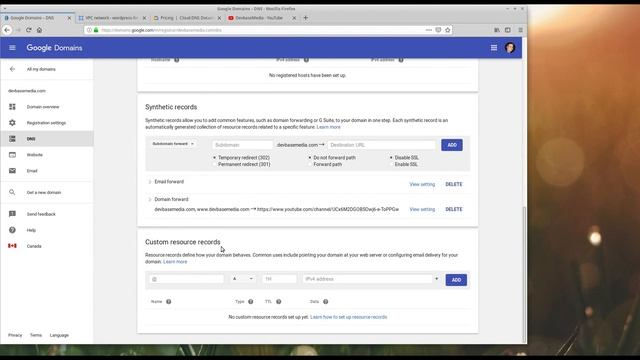Focus the Subdomain input field
The width and height of the screenshot is (640, 360).
click(242, 145)
